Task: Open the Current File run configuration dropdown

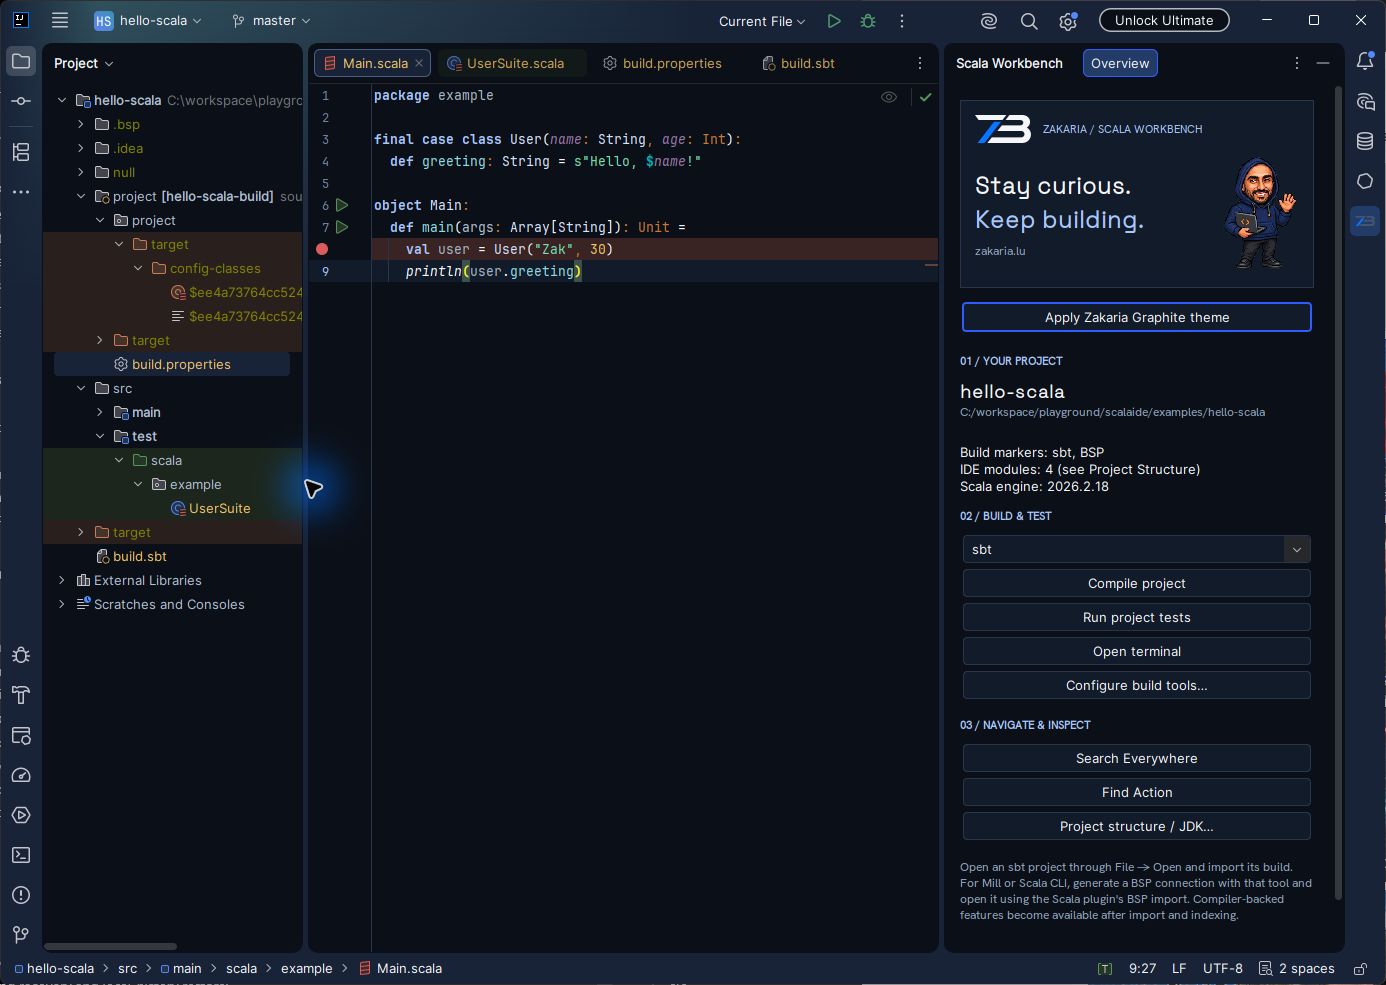Action: pyautogui.click(x=762, y=21)
